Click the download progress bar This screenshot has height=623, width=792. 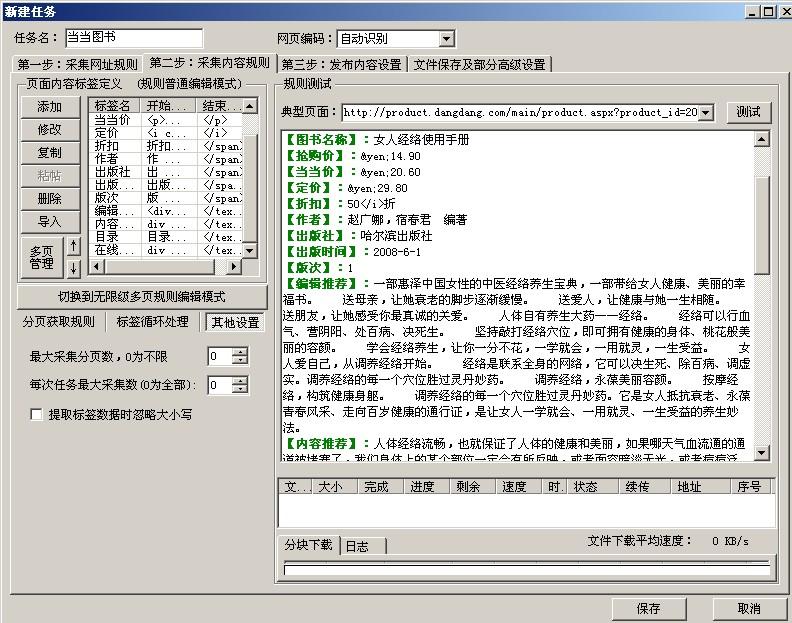point(527,568)
